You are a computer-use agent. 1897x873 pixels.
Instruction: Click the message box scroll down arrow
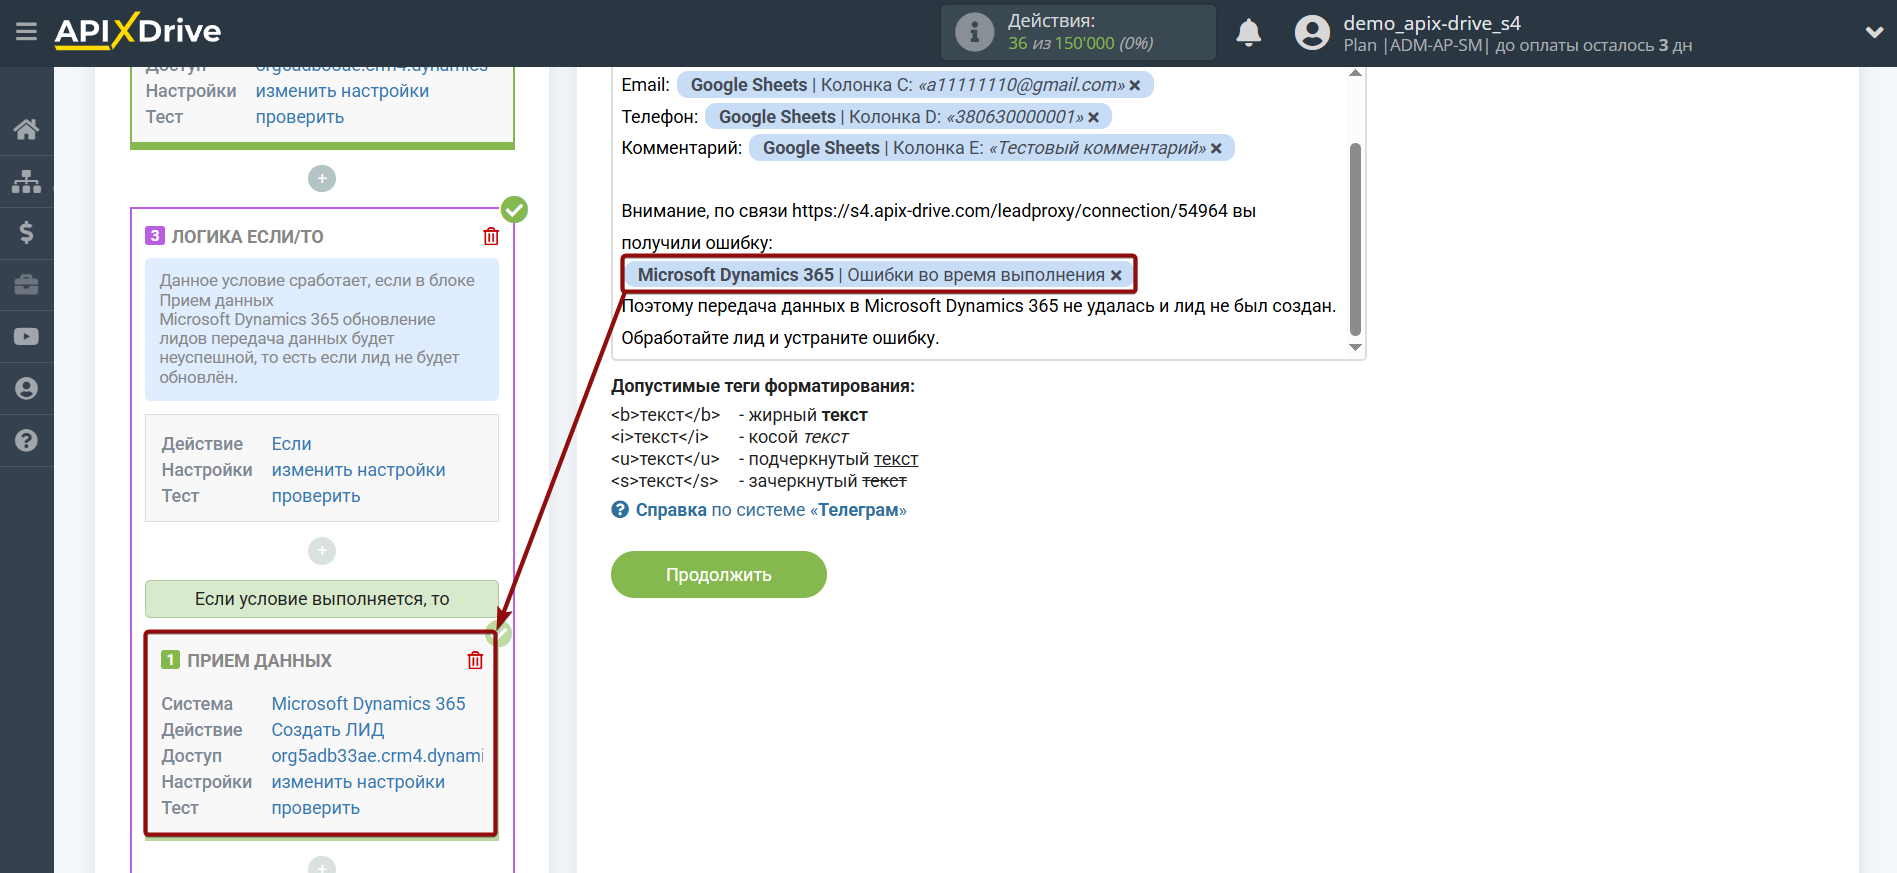pyautogui.click(x=1355, y=347)
